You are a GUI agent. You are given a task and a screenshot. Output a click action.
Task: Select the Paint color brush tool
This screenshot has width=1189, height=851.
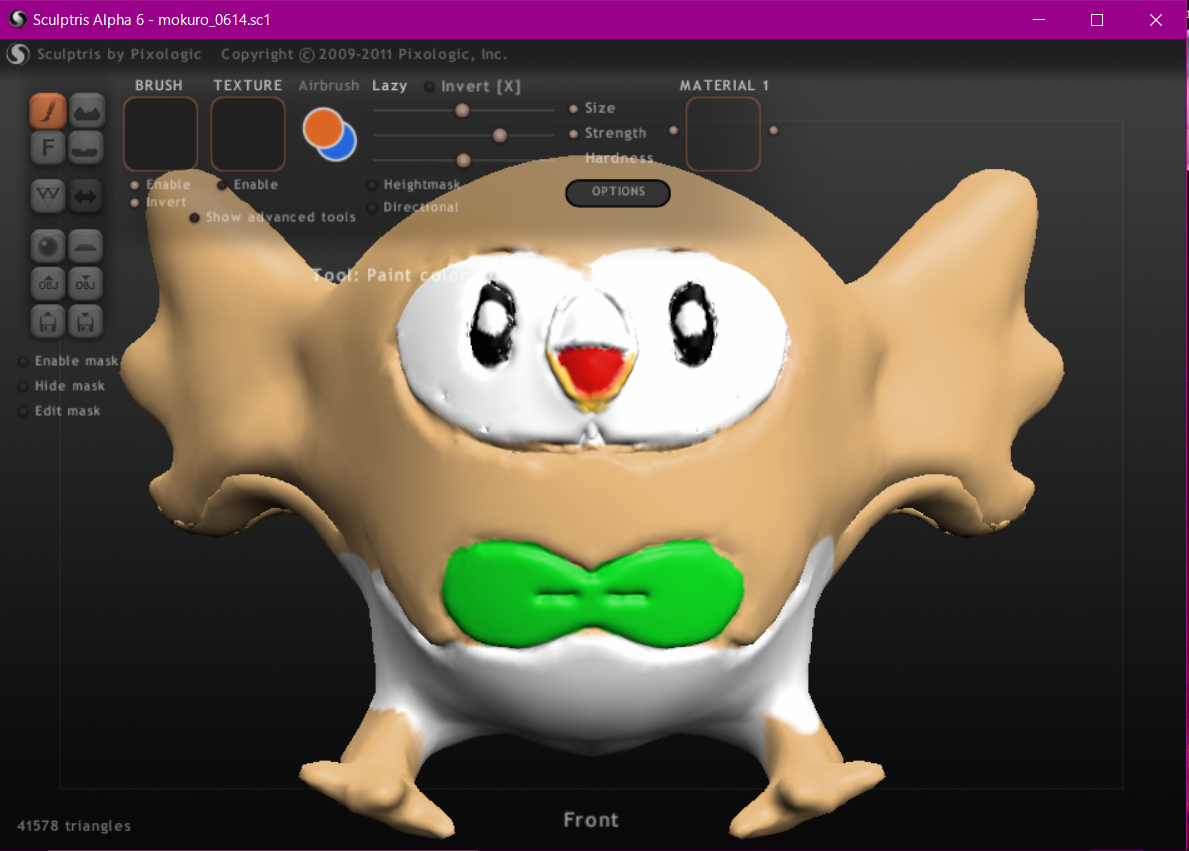pyautogui.click(x=48, y=111)
